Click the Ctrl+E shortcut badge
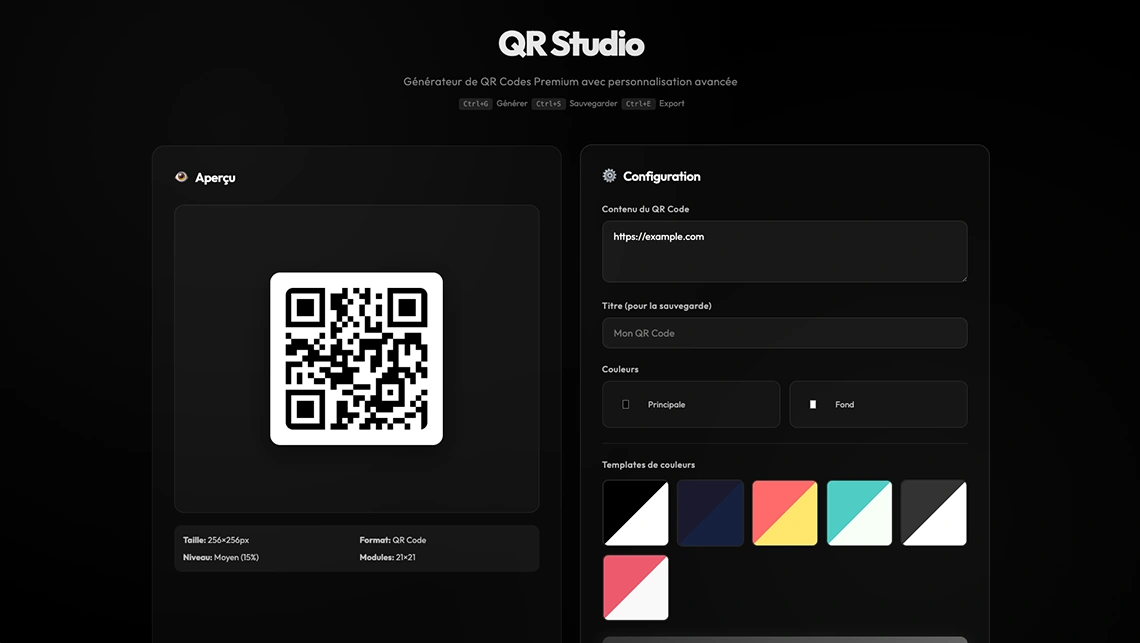The height and width of the screenshot is (643, 1140). point(638,104)
